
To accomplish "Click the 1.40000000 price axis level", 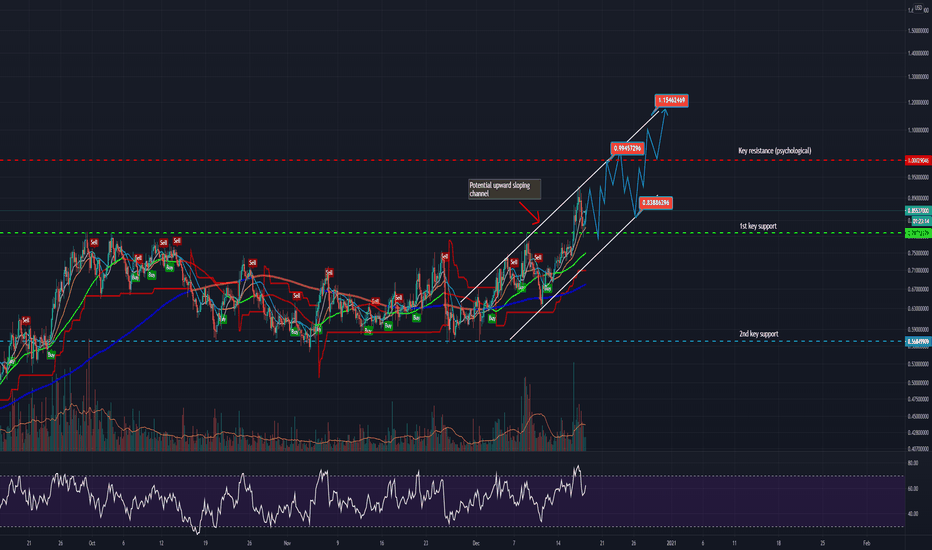I will 918,53.
